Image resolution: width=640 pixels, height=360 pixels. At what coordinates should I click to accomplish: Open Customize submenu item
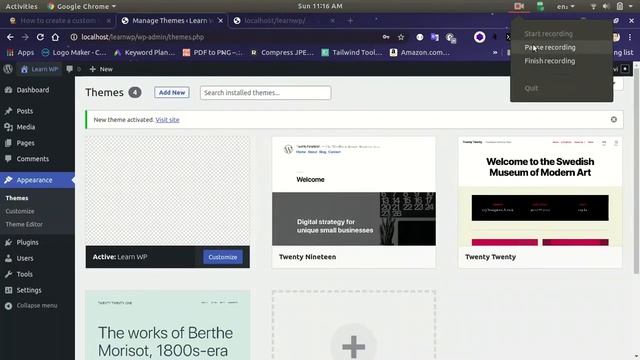click(20, 211)
